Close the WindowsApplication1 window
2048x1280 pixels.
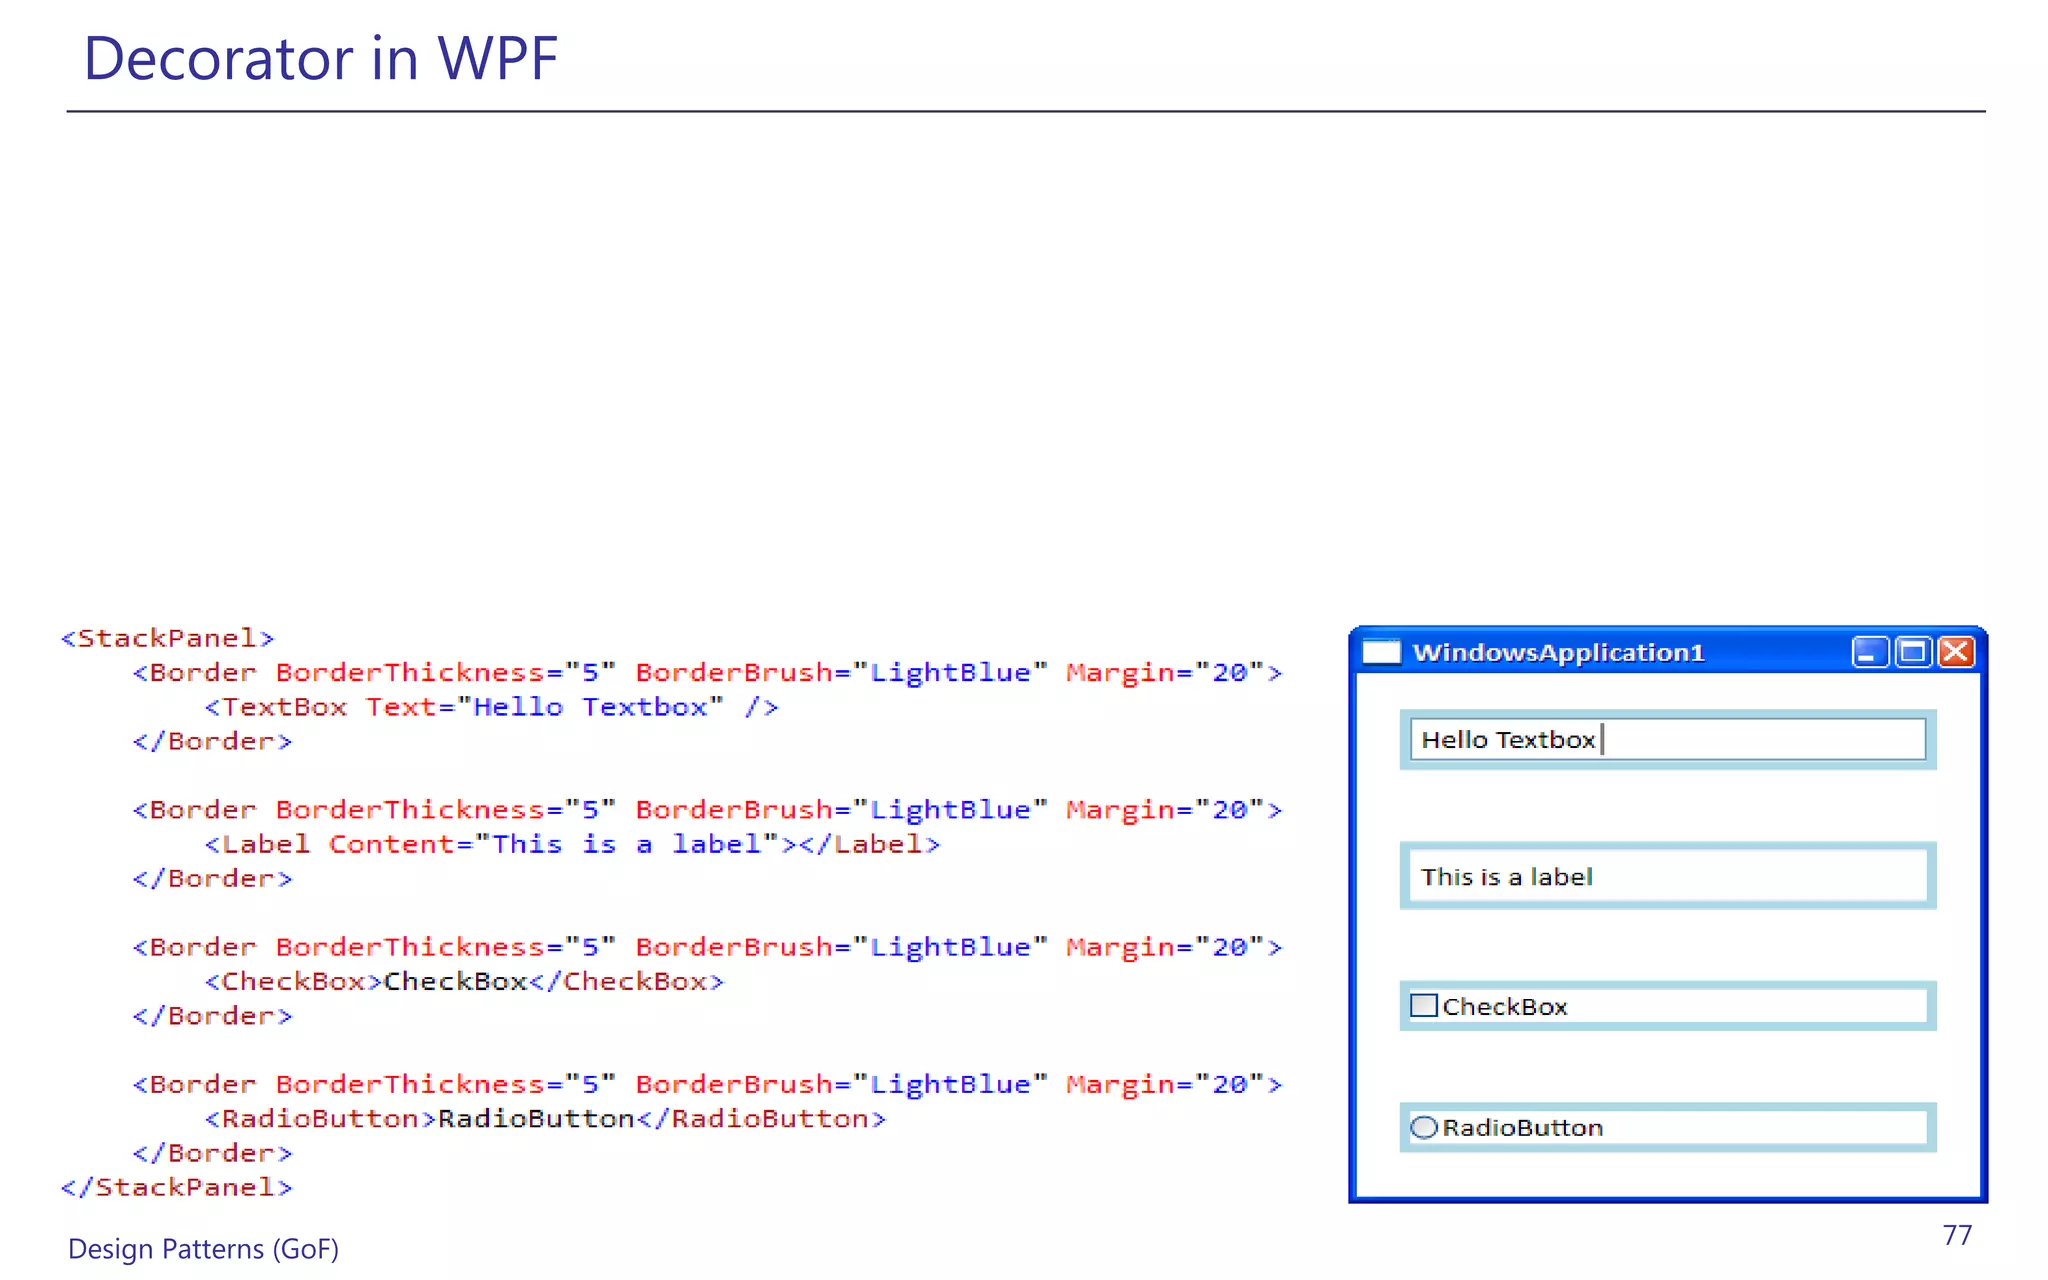click(1956, 652)
